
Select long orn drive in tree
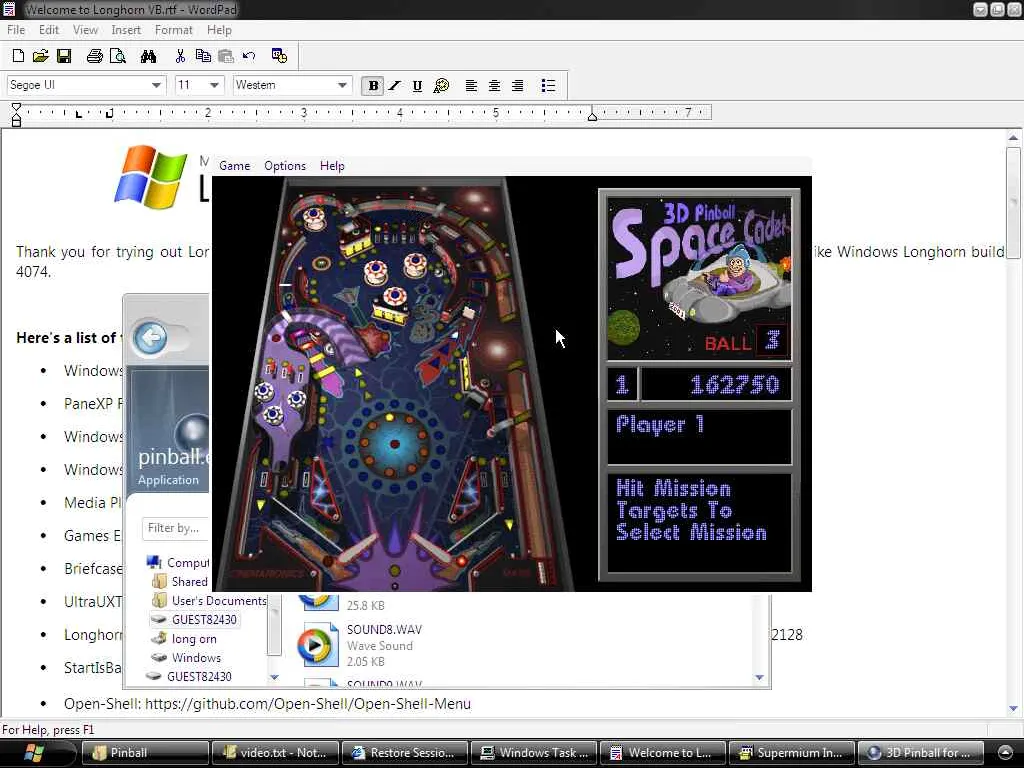click(184, 639)
